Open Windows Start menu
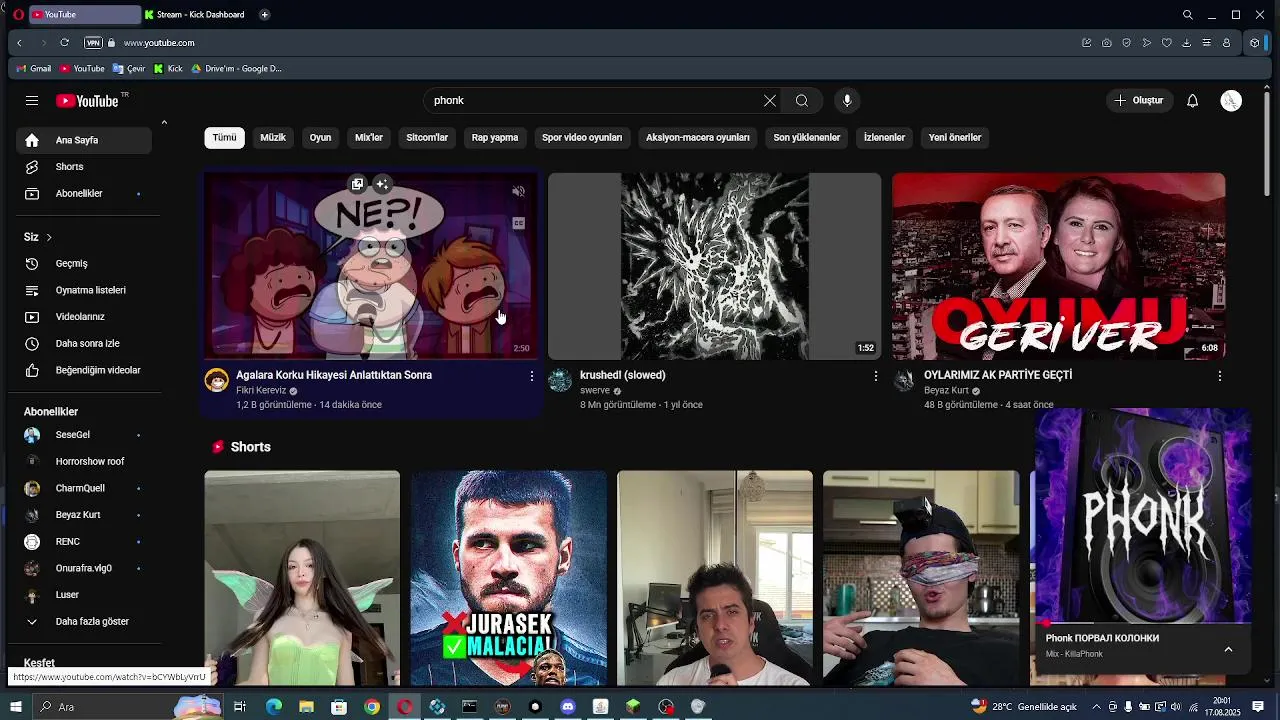The width and height of the screenshot is (1280, 720). (x=15, y=707)
